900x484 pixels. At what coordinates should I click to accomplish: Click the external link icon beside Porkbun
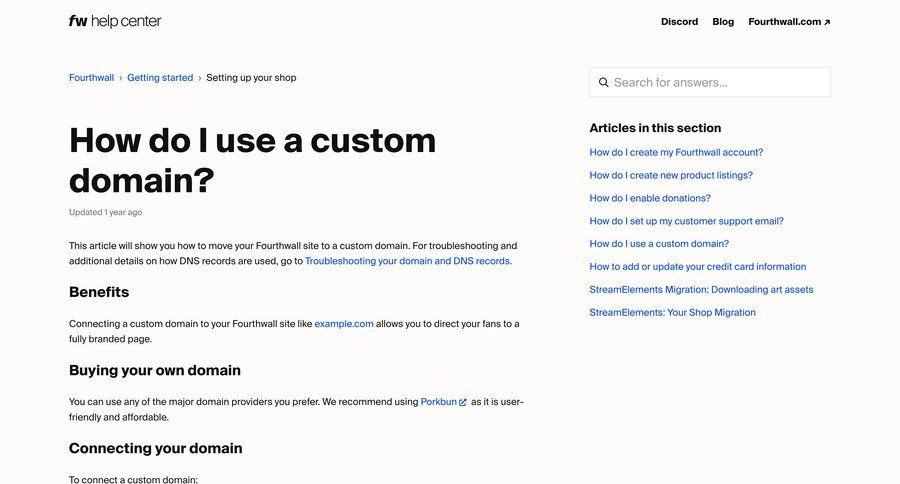[463, 402]
